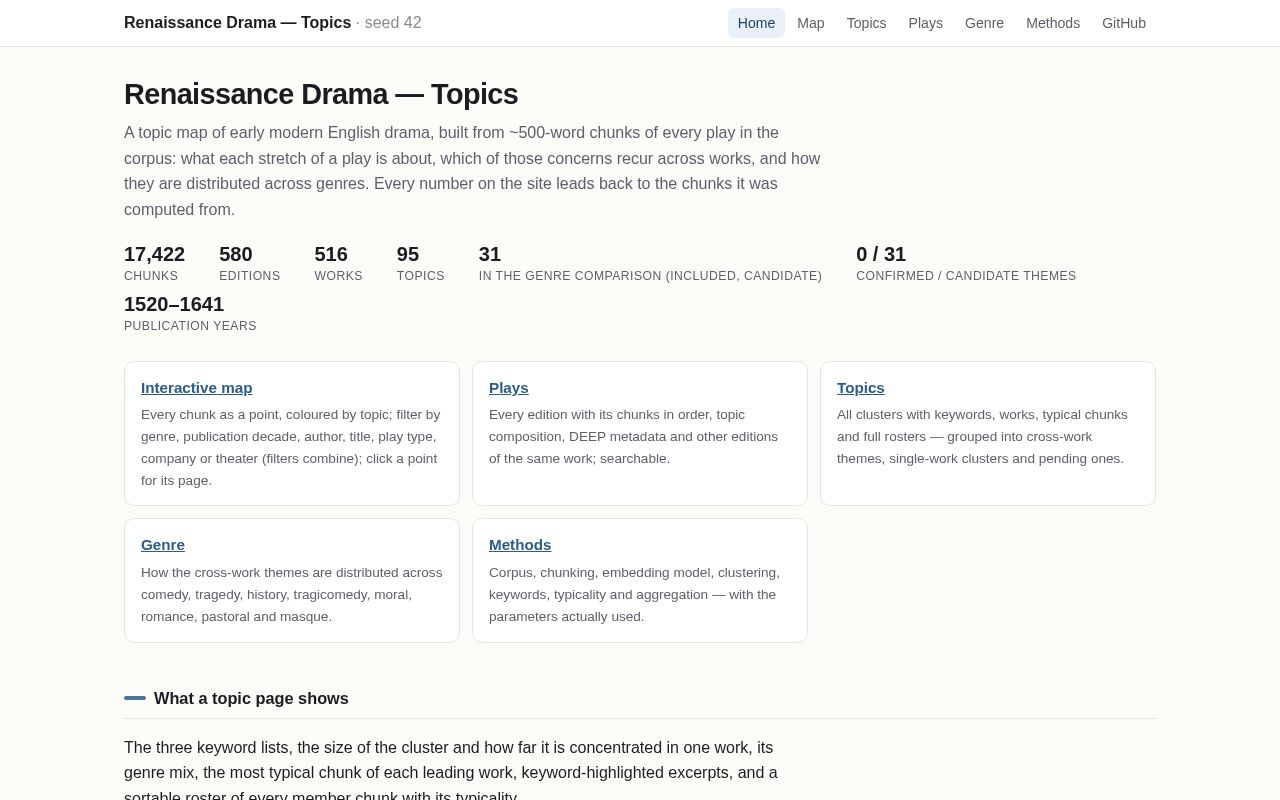Click the 0 / 31 confirmed themes statistic
1280x800 pixels.
point(966,263)
